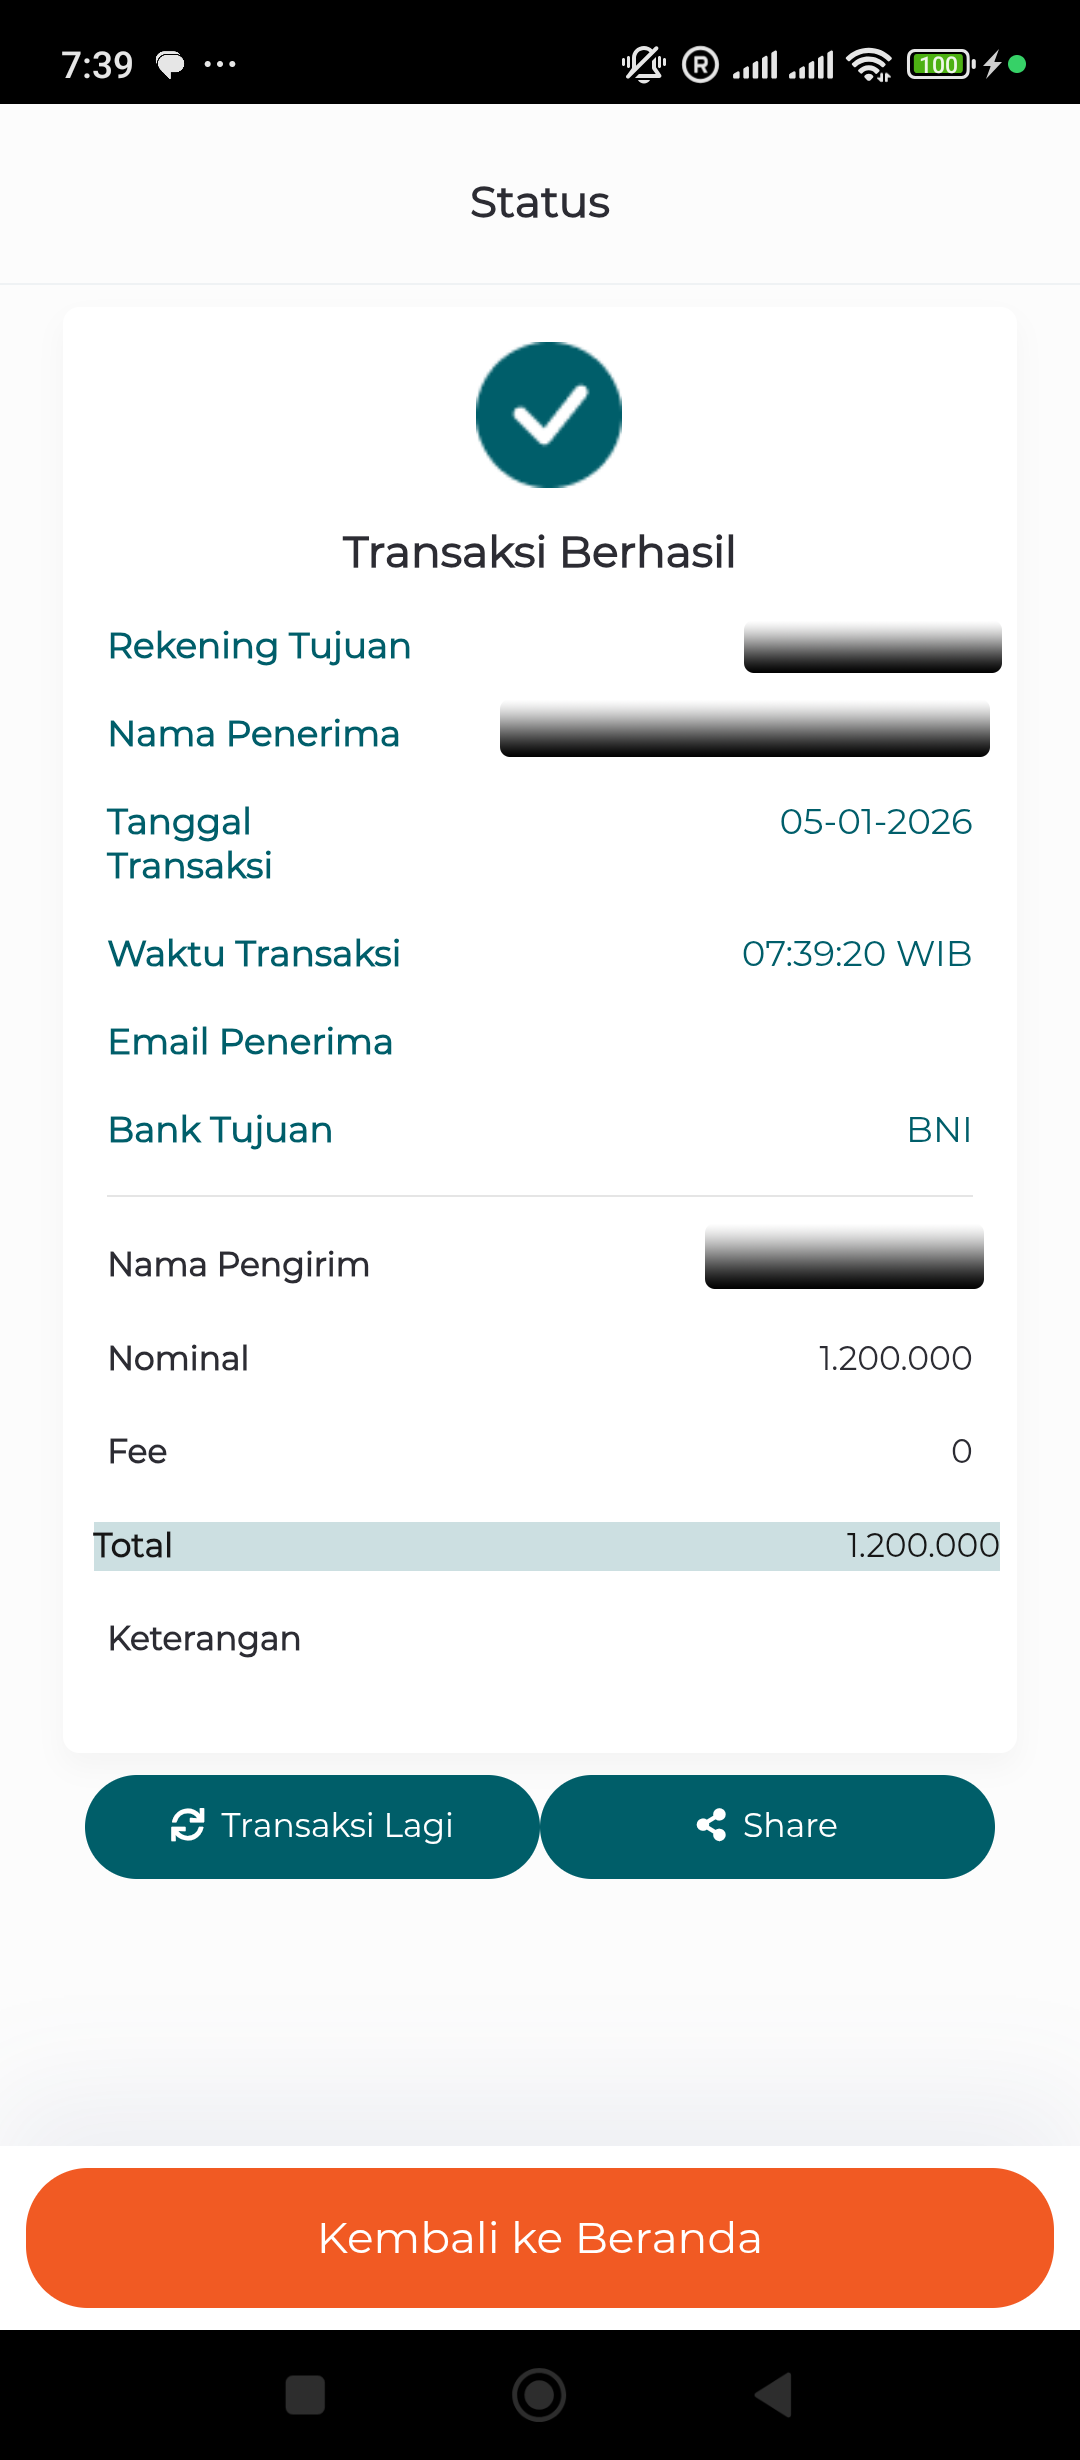Tap the battery indicator showing 100

point(940,65)
